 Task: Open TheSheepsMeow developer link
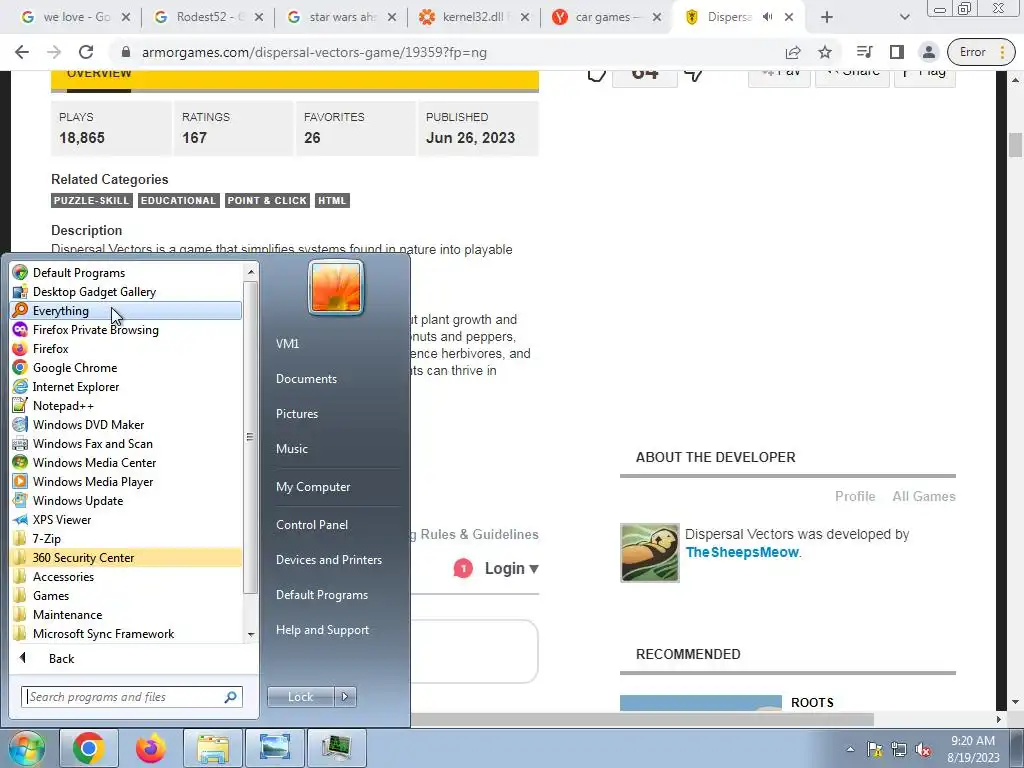click(742, 552)
